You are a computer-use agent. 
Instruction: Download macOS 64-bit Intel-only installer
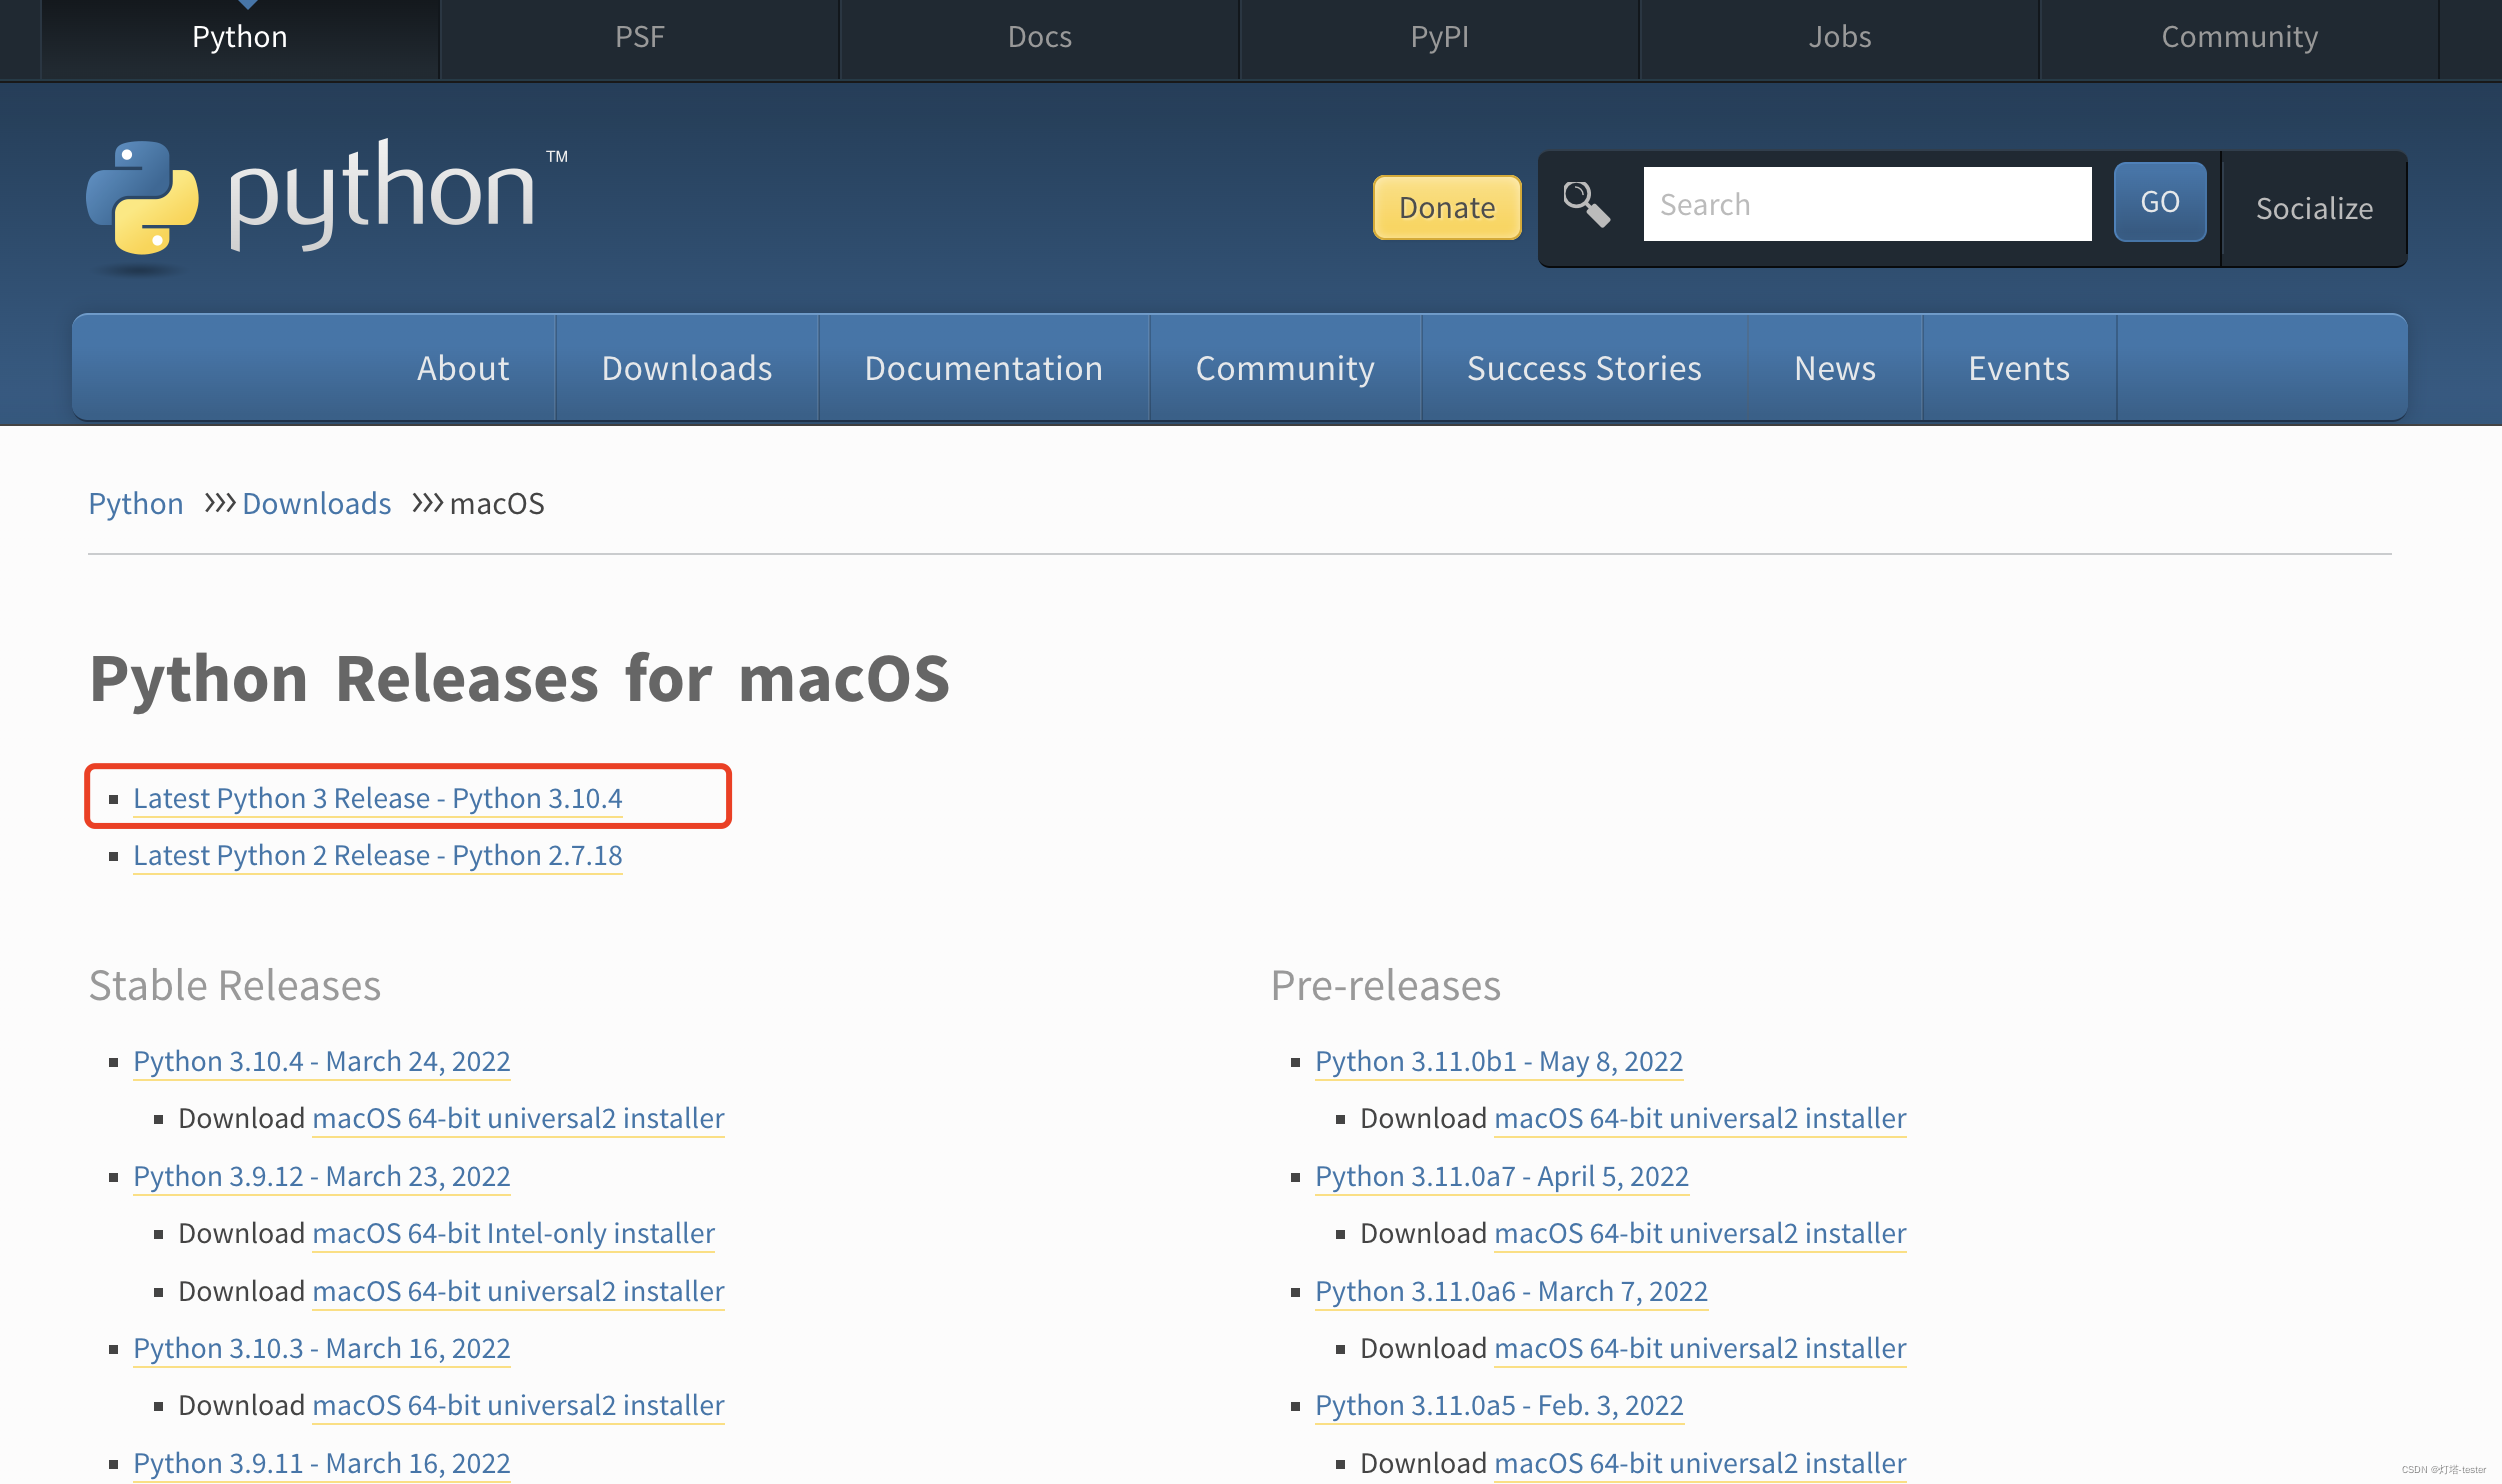[x=513, y=1233]
